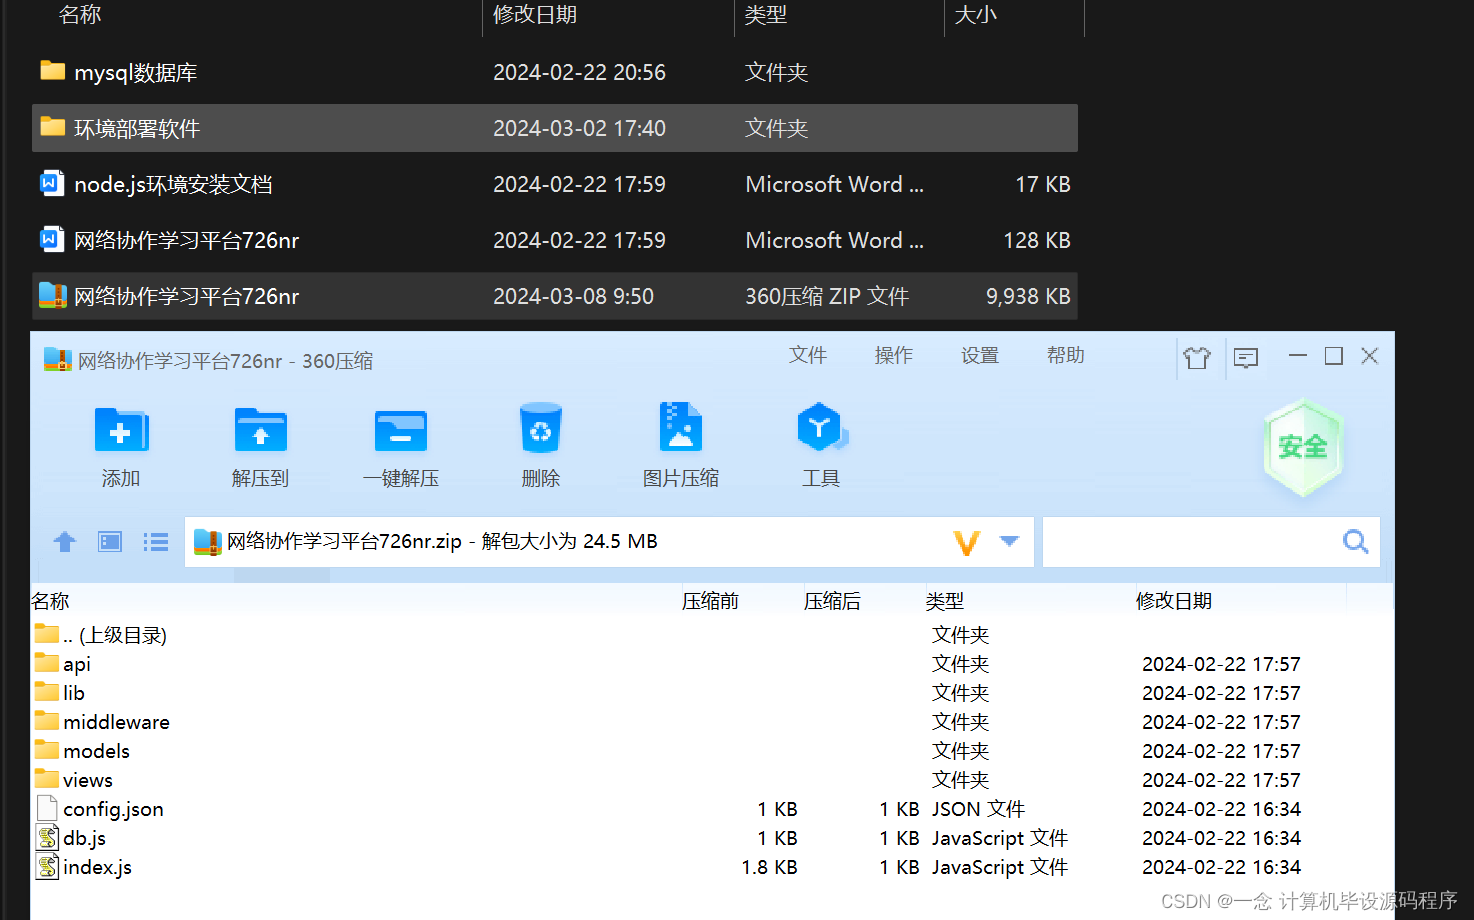Click the 帮助 (Help) menu
The width and height of the screenshot is (1474, 920).
1065,355
